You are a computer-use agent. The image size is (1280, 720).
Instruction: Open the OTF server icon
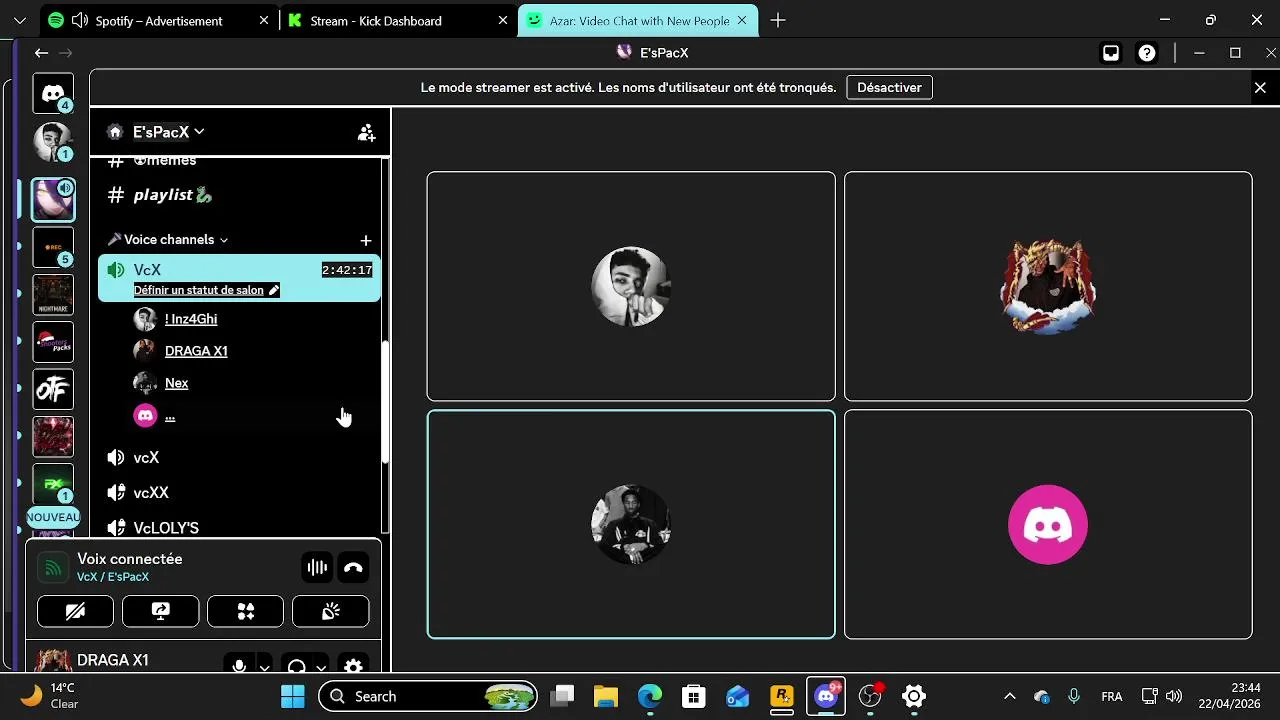pos(53,389)
